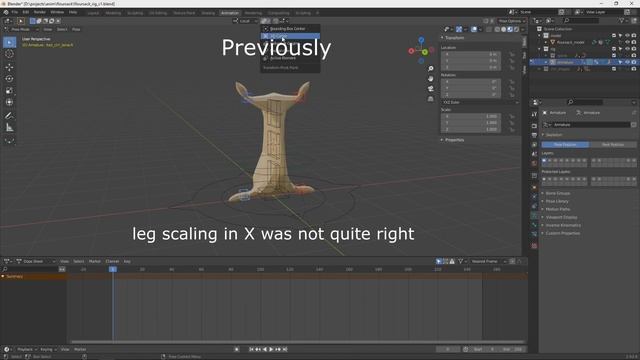Activate the Cursor tool
The width and height of the screenshot is (640, 360).
[x=9, y=54]
